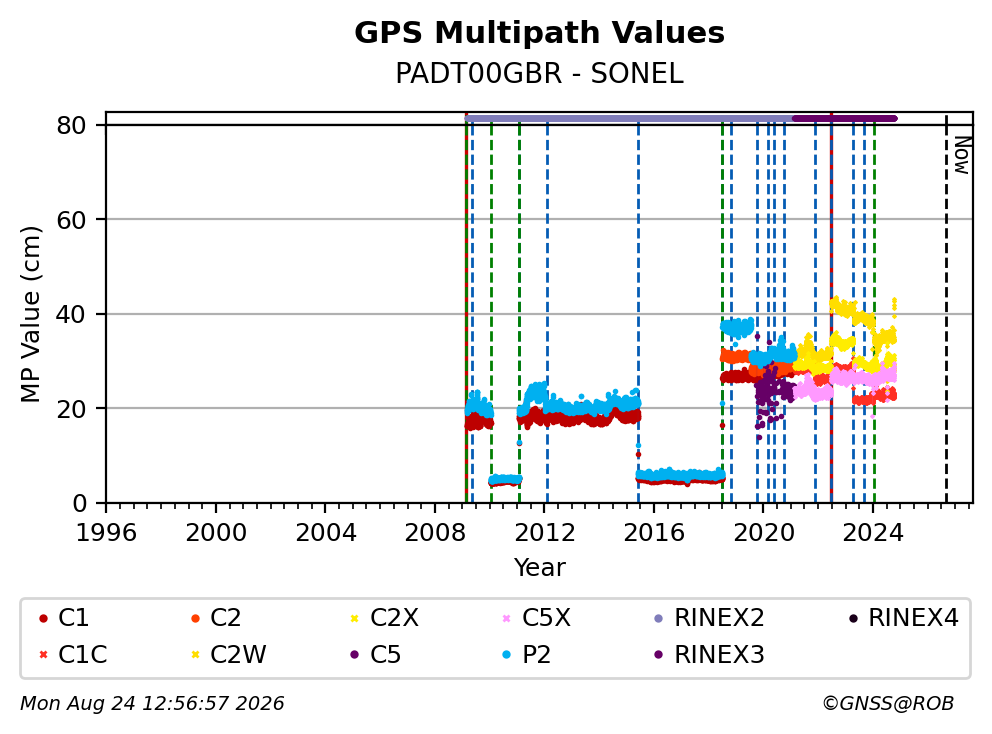Click the 20 y-axis tick label

(71, 409)
